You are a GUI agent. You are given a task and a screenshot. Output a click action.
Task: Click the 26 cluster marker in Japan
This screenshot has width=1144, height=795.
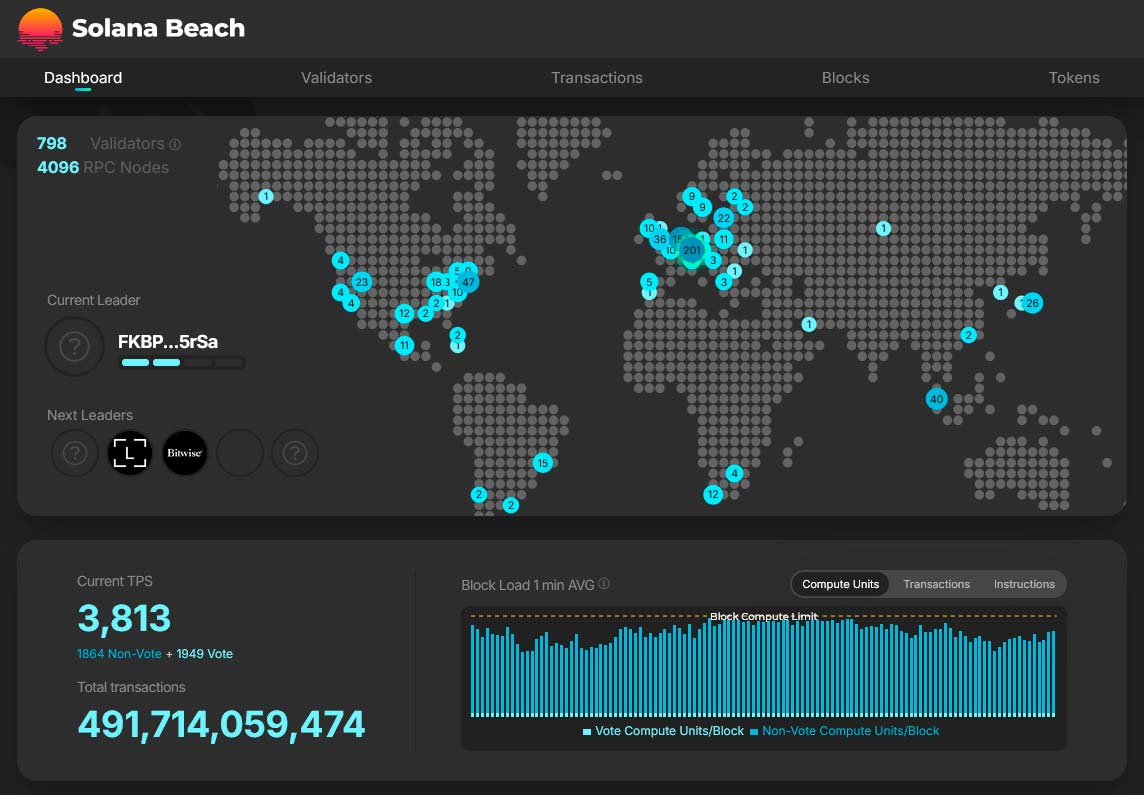[x=1032, y=303]
